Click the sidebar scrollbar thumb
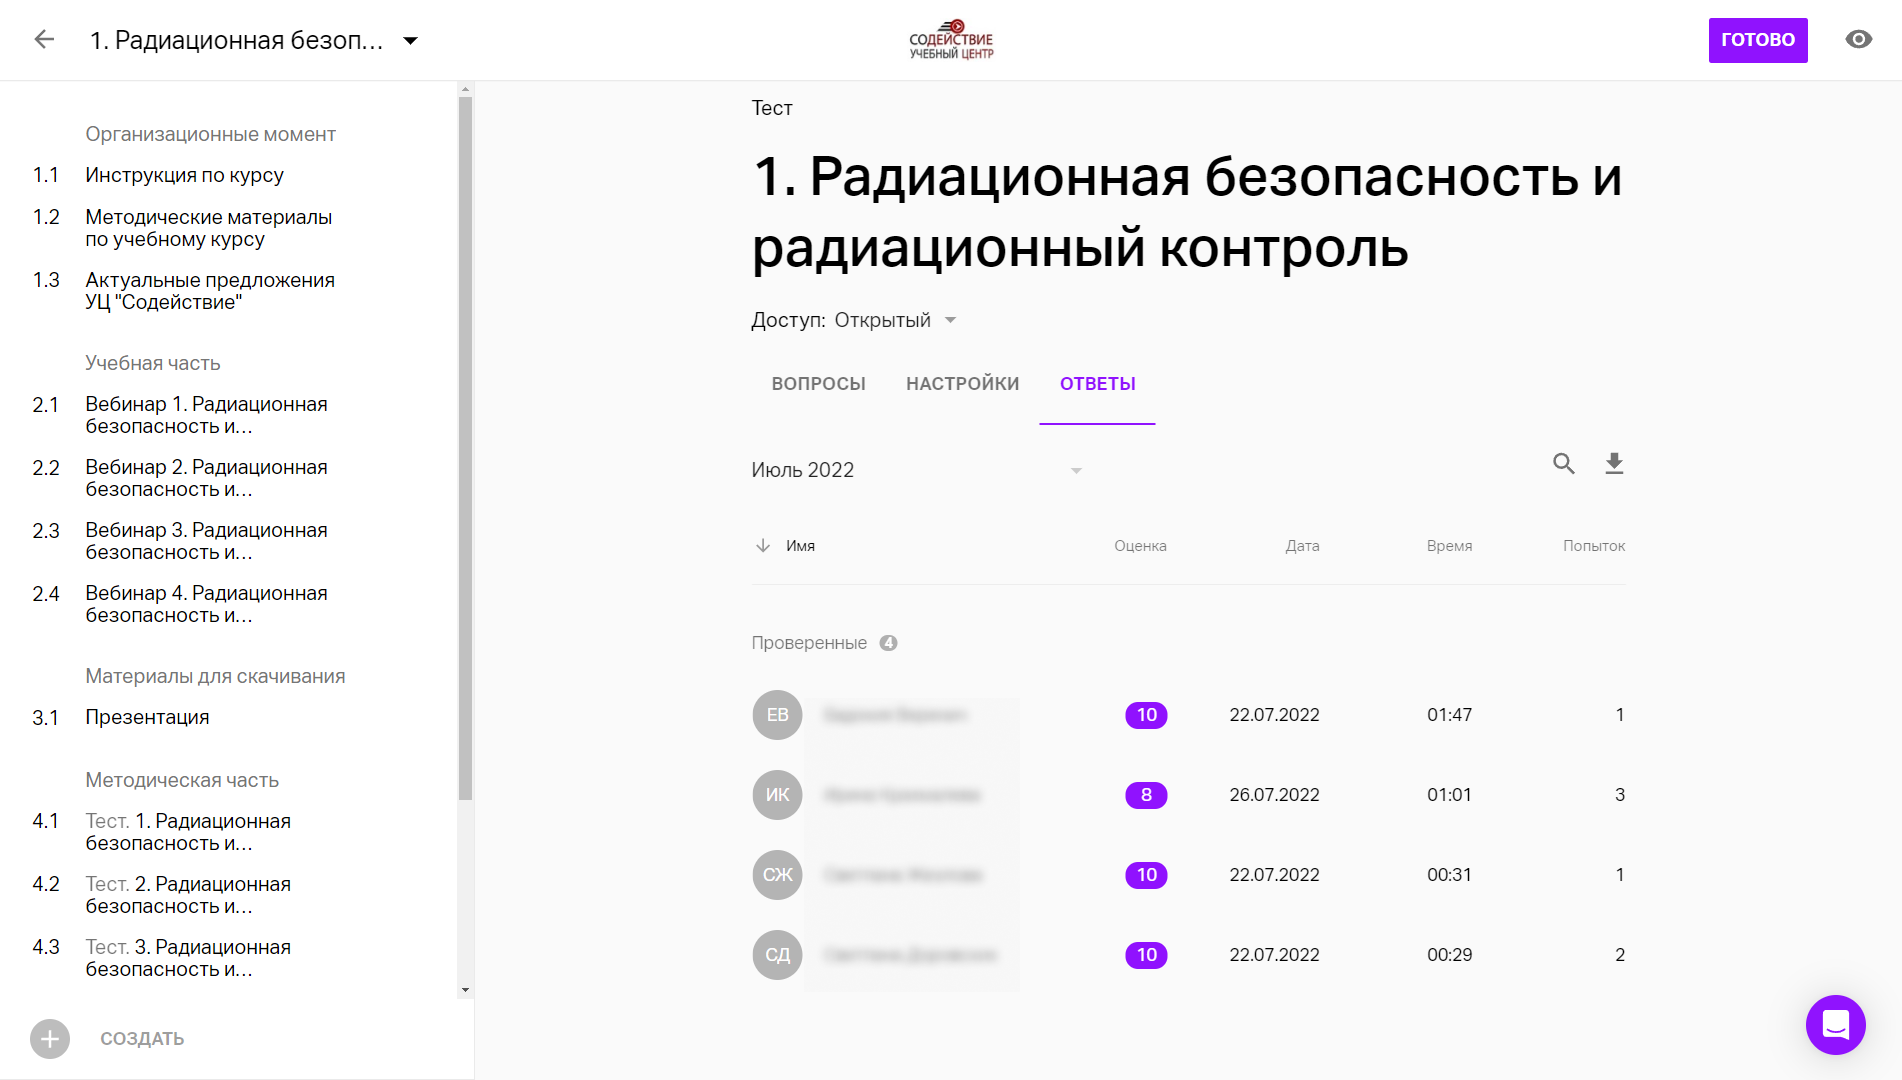This screenshot has height=1080, width=1902. 465,448
